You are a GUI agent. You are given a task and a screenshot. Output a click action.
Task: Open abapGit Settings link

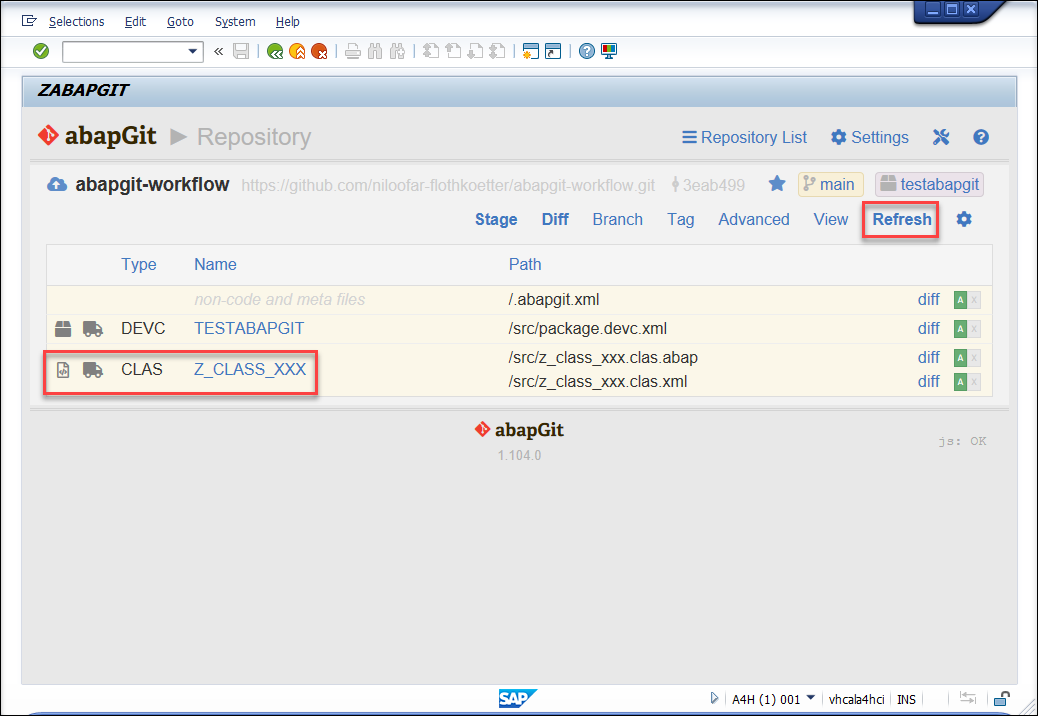(870, 138)
